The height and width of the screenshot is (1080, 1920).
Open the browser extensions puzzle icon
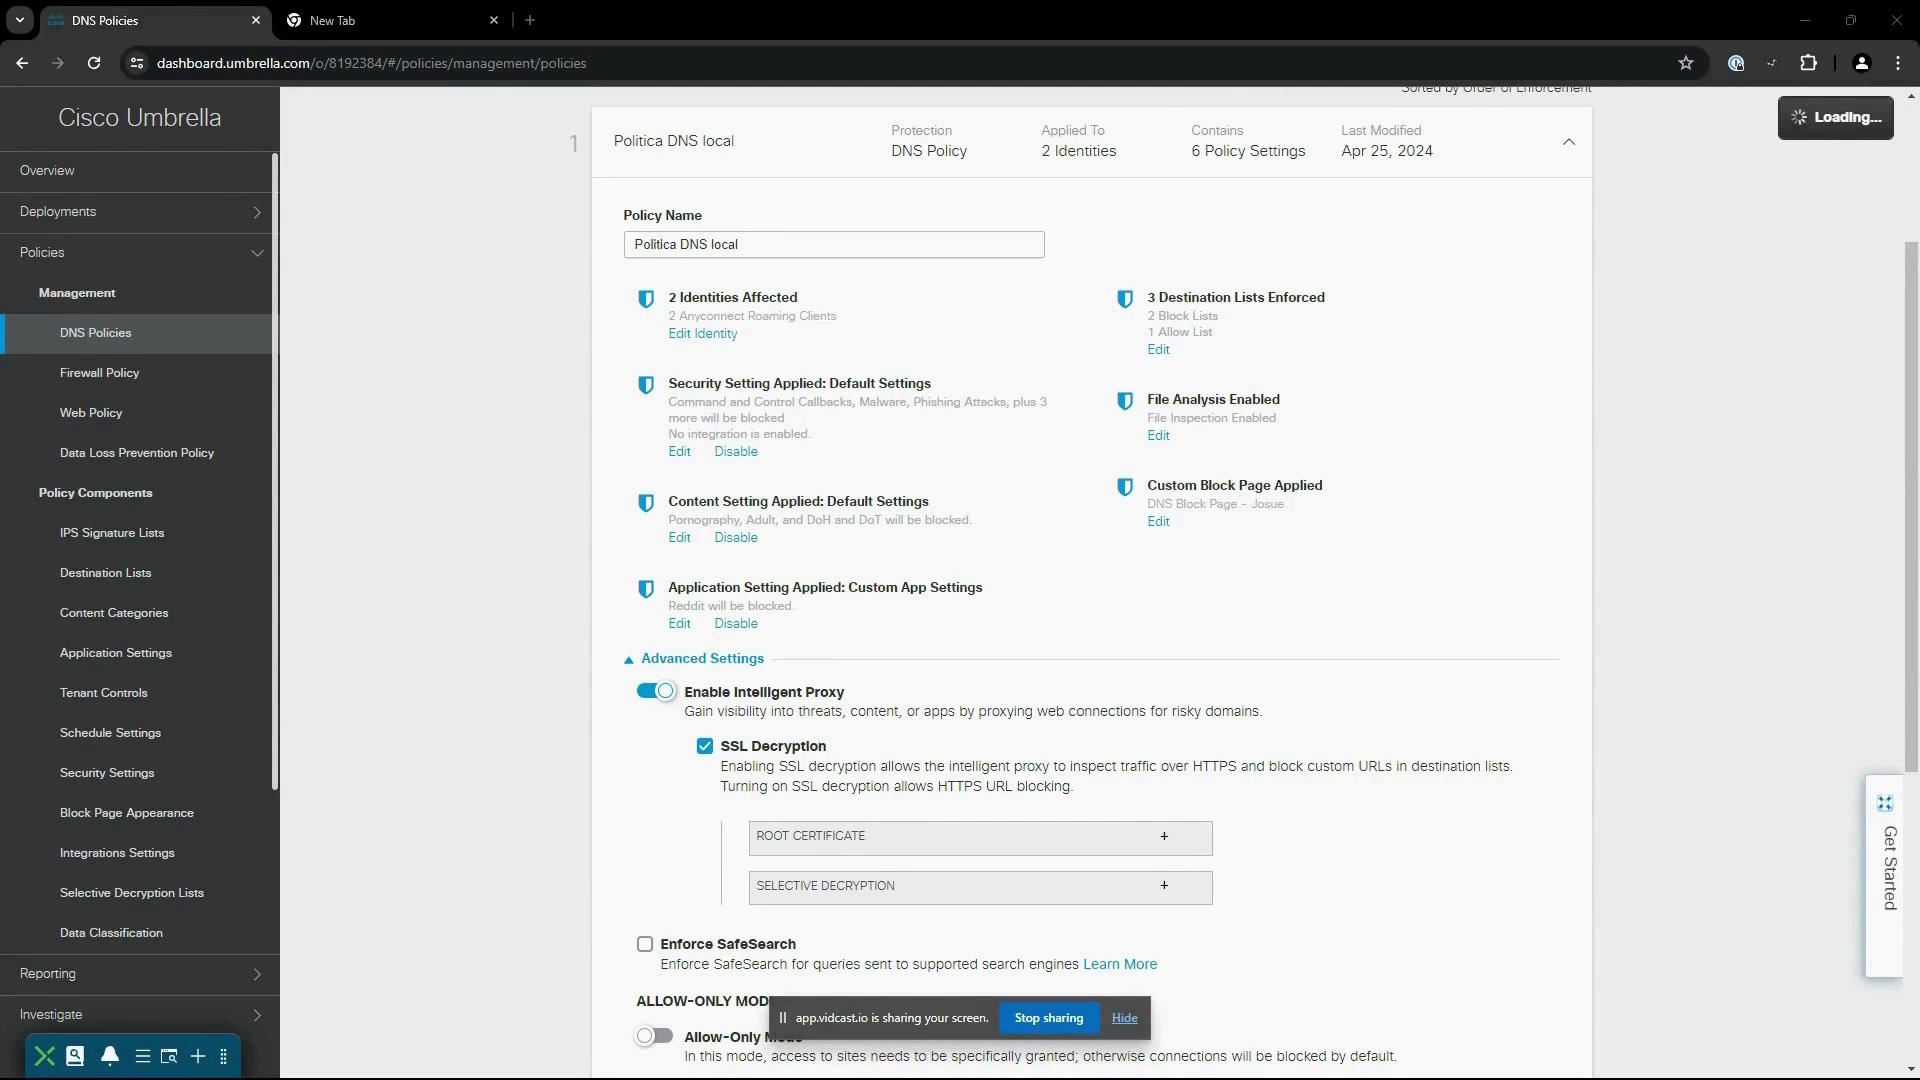point(1808,63)
